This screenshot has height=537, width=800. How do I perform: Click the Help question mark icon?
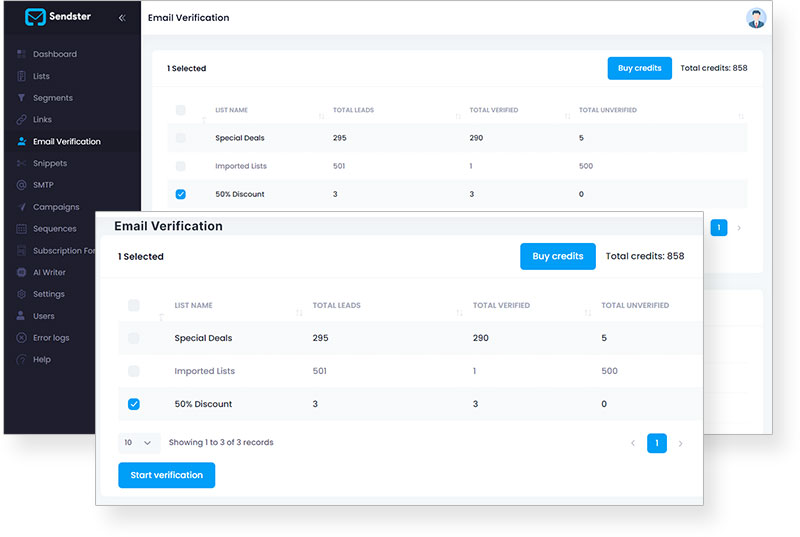click(x=21, y=360)
